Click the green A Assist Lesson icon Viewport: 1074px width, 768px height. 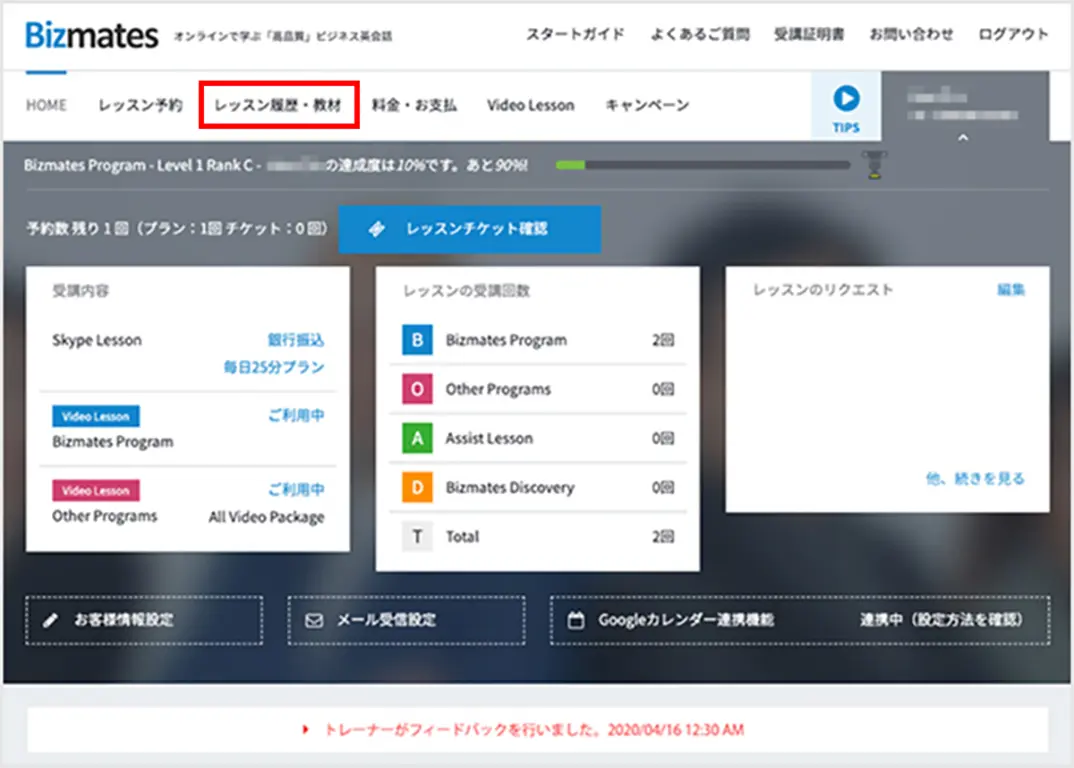(417, 438)
